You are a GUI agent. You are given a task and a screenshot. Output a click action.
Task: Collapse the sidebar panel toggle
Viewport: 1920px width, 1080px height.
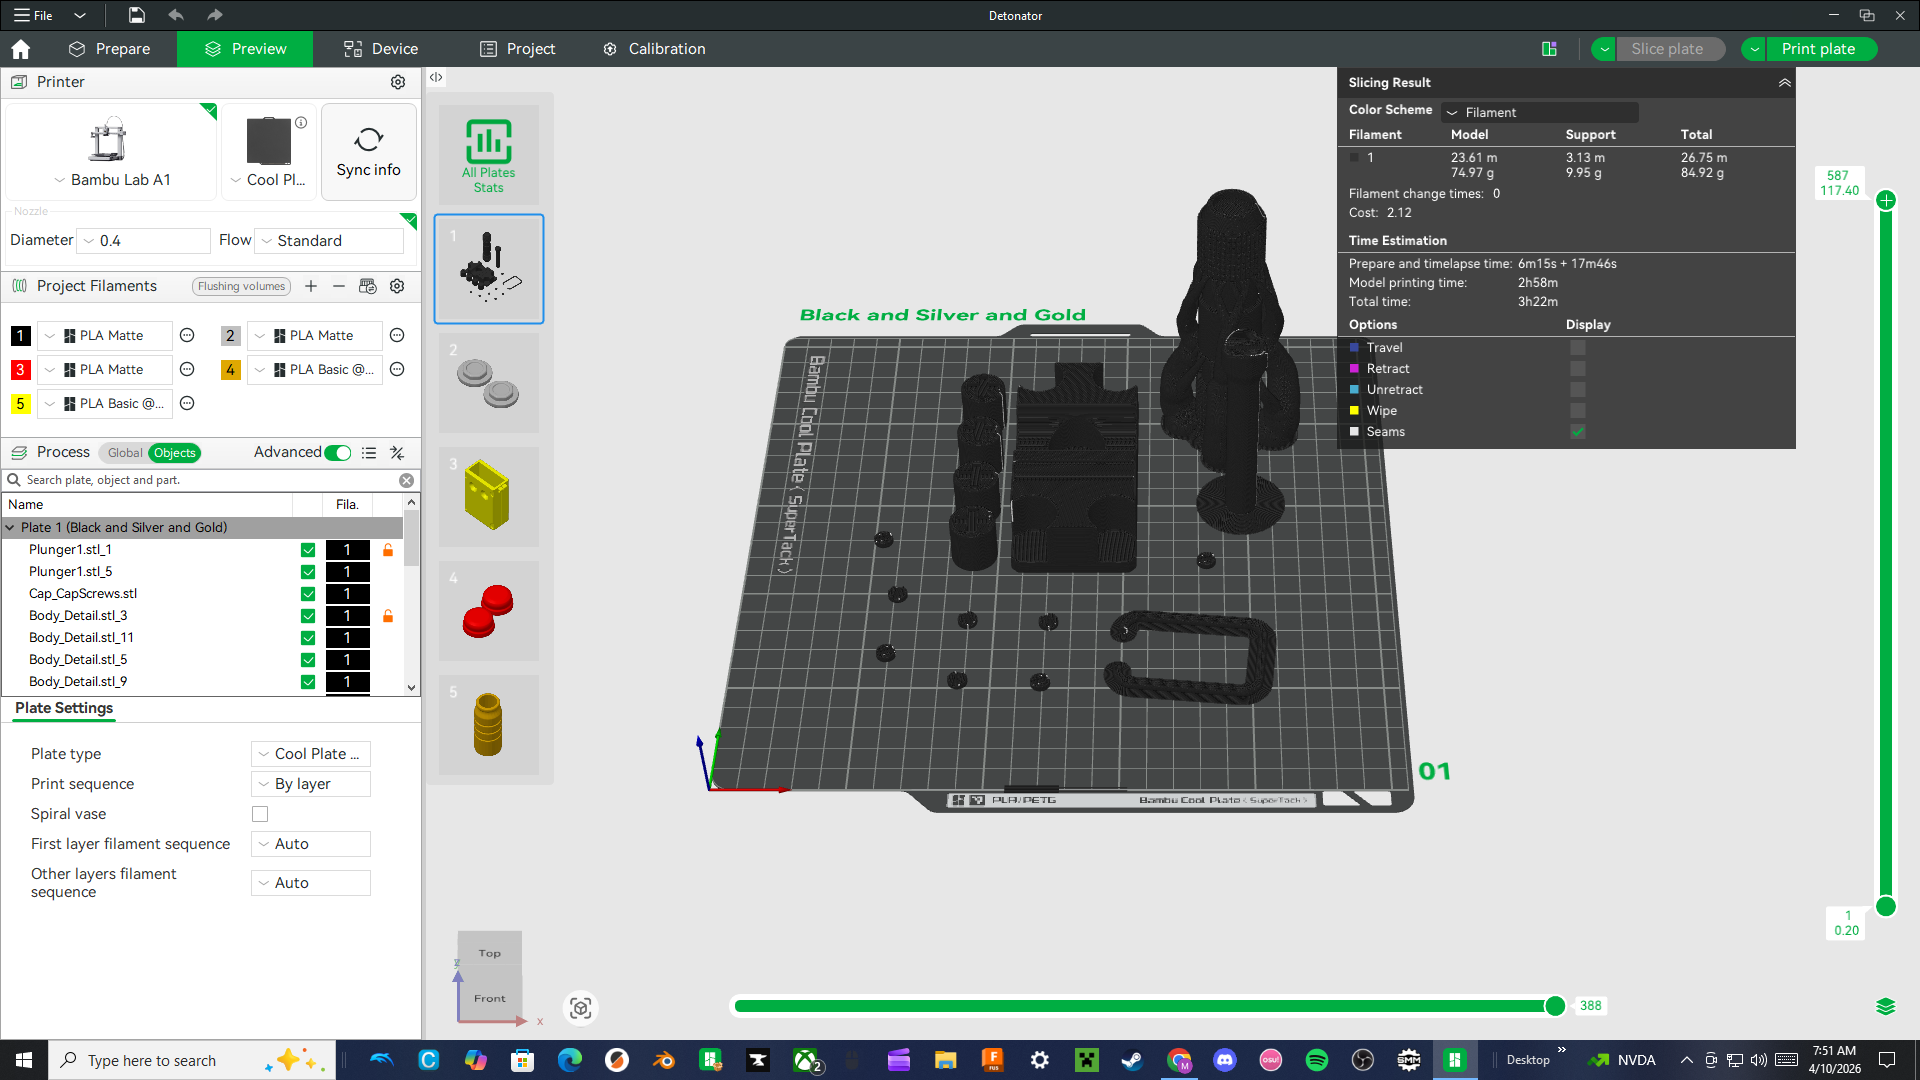point(436,77)
